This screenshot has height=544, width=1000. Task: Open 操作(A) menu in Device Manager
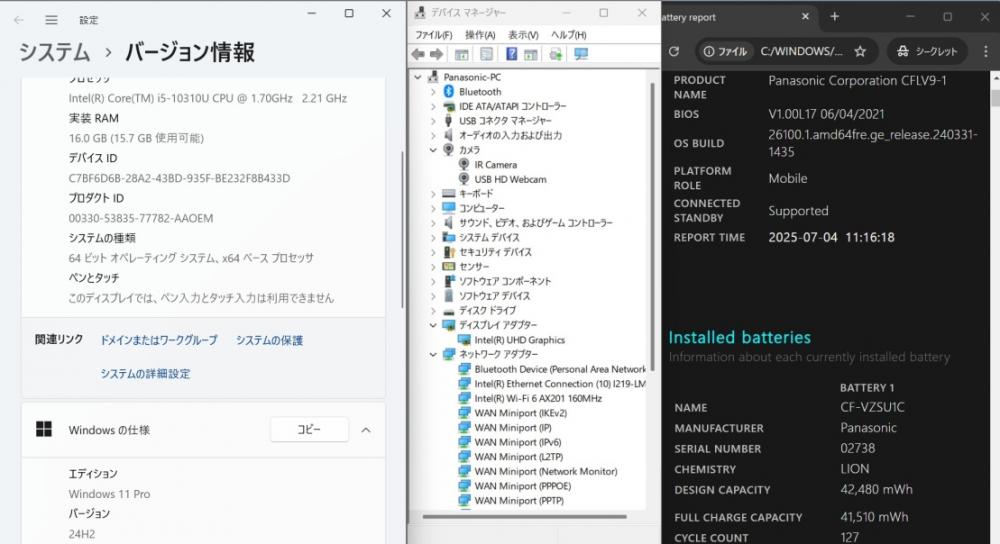point(480,35)
